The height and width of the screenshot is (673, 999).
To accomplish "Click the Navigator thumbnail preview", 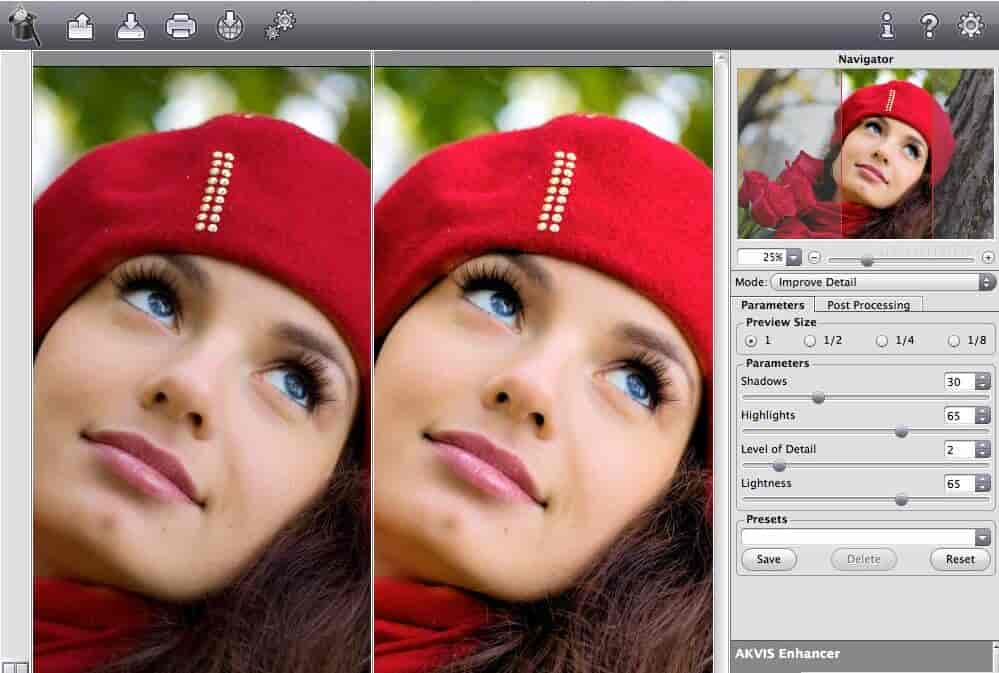I will click(865, 154).
